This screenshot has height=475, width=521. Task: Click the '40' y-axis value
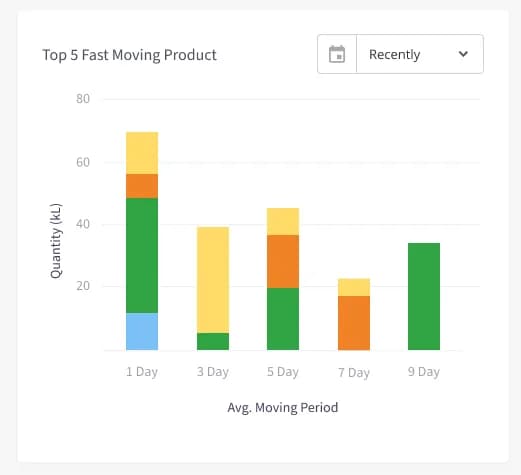[x=83, y=224]
